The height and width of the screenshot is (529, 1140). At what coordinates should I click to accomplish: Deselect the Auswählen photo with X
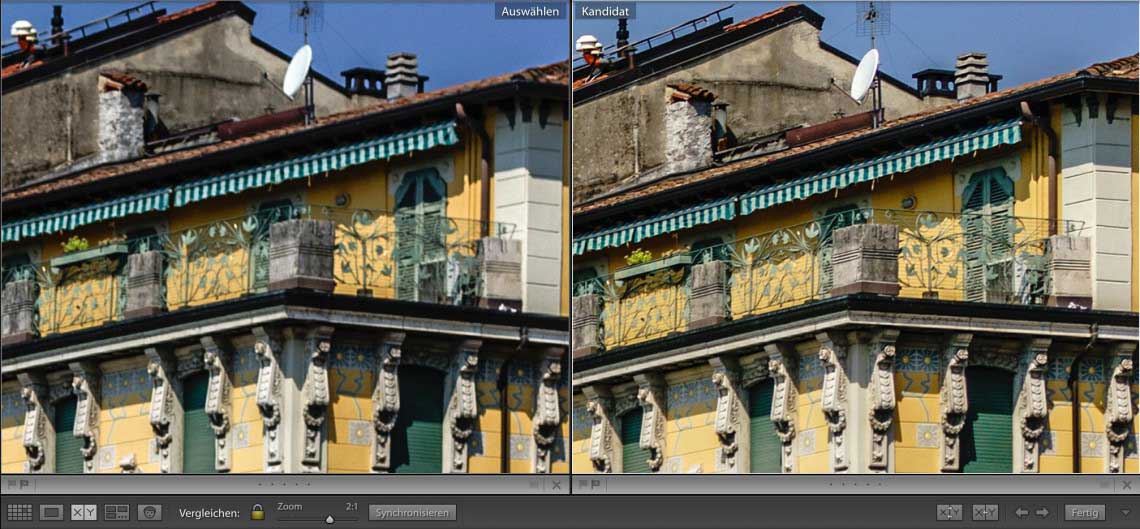coord(557,485)
